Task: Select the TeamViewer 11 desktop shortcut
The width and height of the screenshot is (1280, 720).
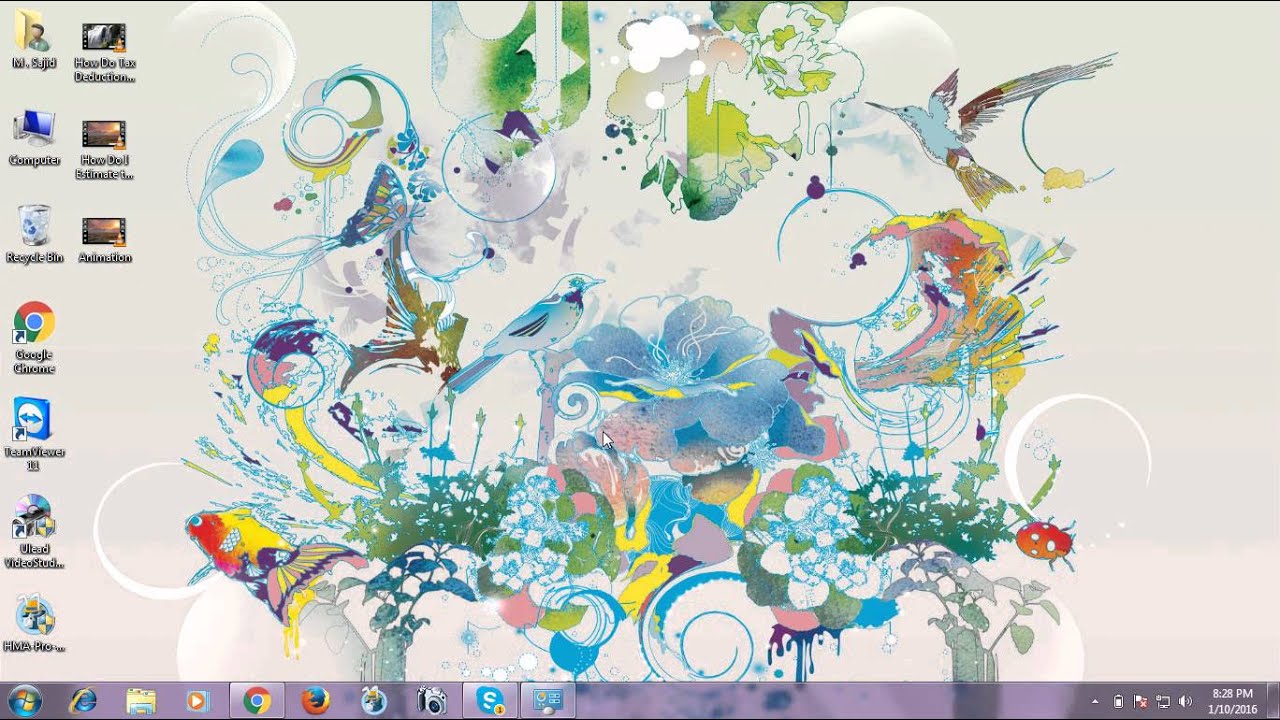Action: (x=34, y=435)
